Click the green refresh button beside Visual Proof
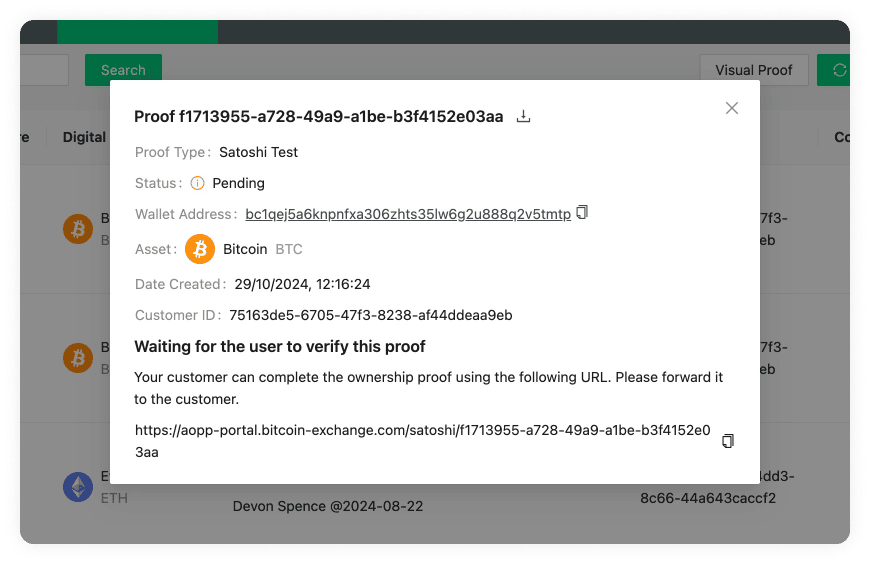Screen dimensions: 870x564 [835, 70]
